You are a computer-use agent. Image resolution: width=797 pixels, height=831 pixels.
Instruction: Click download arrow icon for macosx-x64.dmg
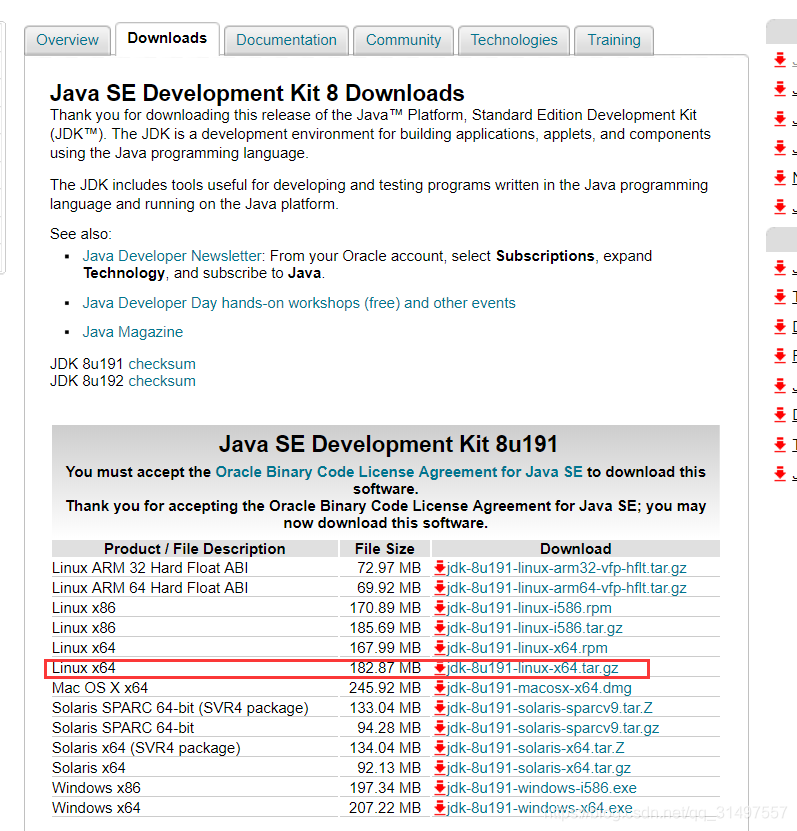[440, 688]
